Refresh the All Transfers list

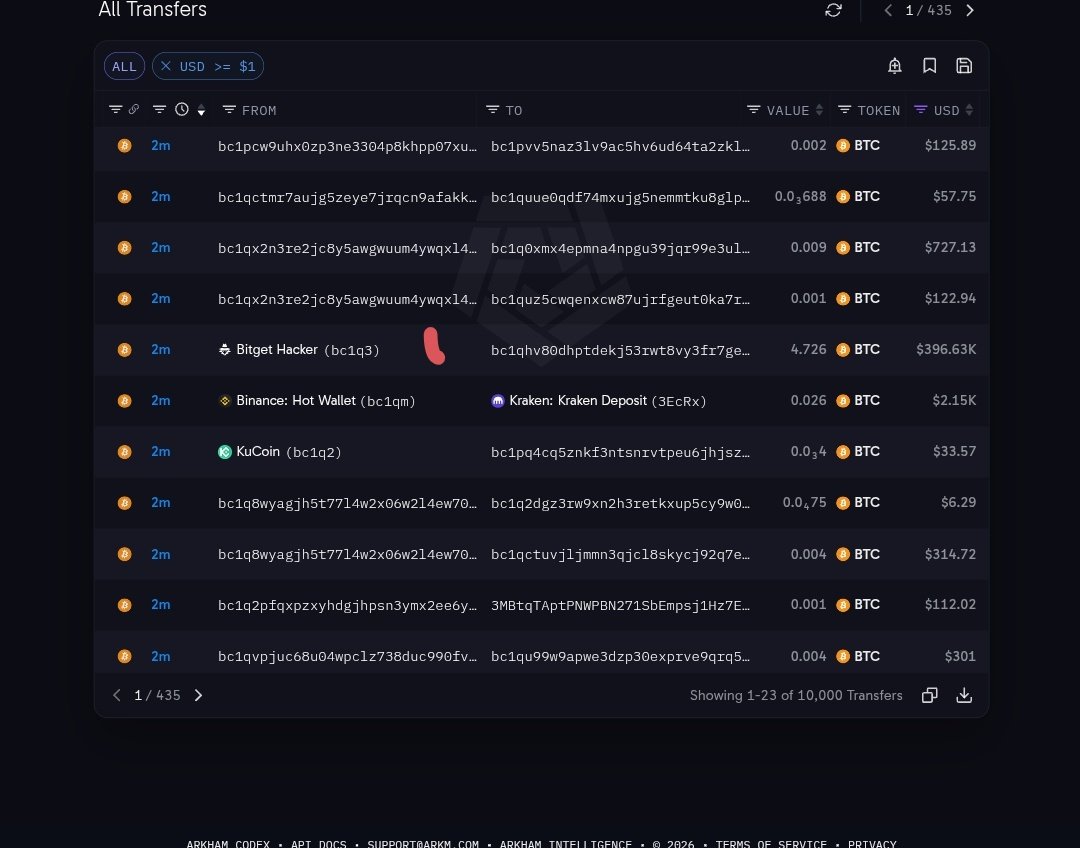pos(833,10)
